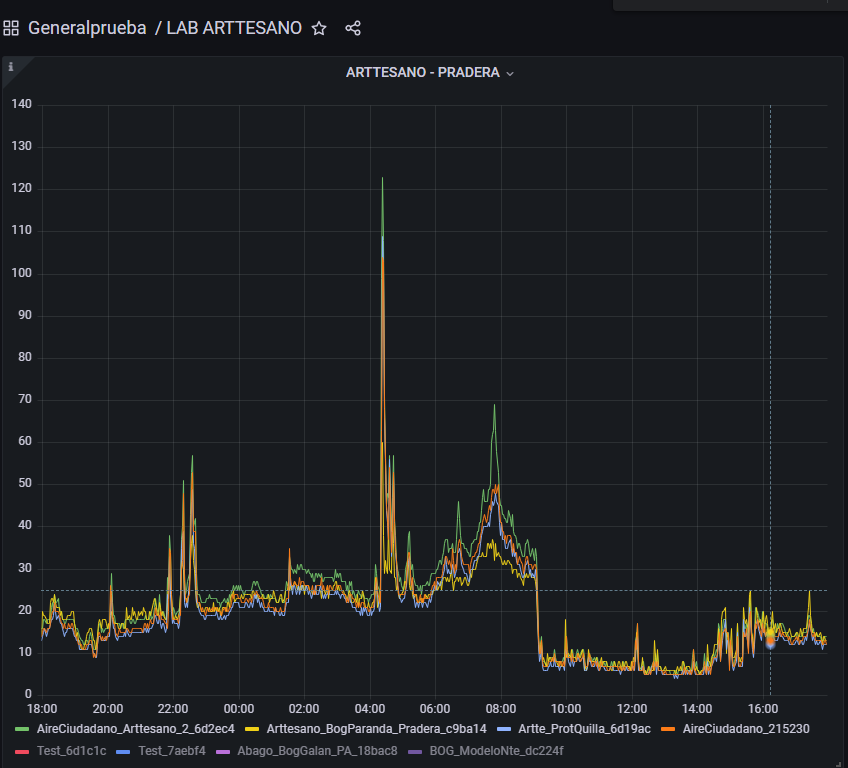
Task: Open blue color swatch for Test_7aebf4
Action: pos(123,751)
